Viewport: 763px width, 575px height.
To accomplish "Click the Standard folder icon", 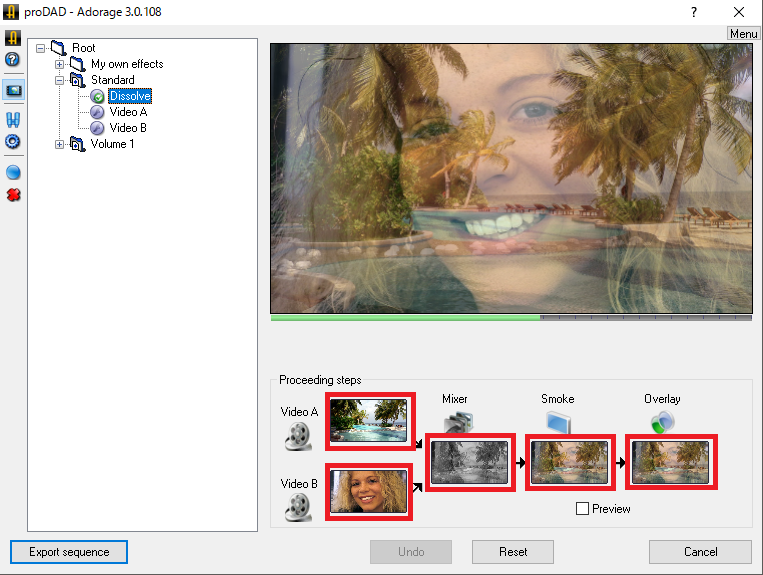I will 77,80.
